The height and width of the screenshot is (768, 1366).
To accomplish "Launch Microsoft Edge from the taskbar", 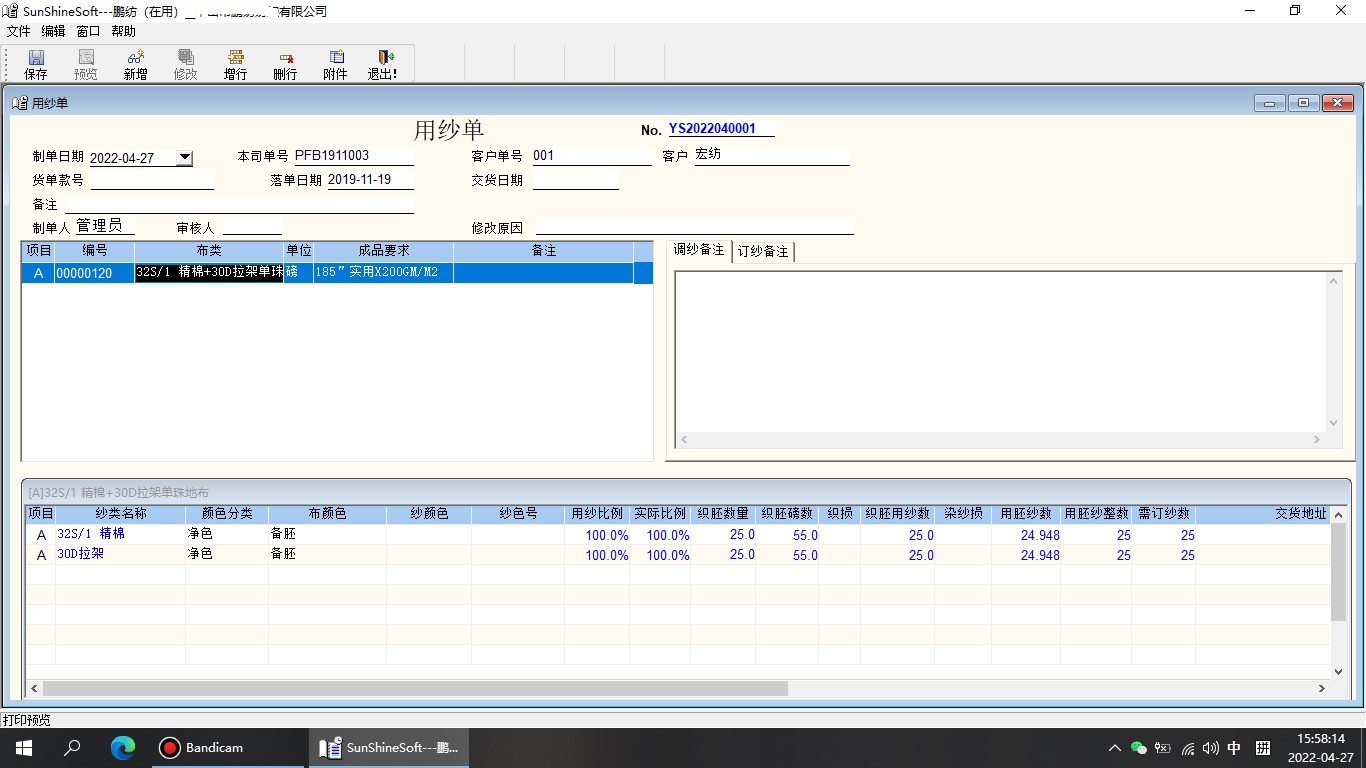I will pos(122,748).
